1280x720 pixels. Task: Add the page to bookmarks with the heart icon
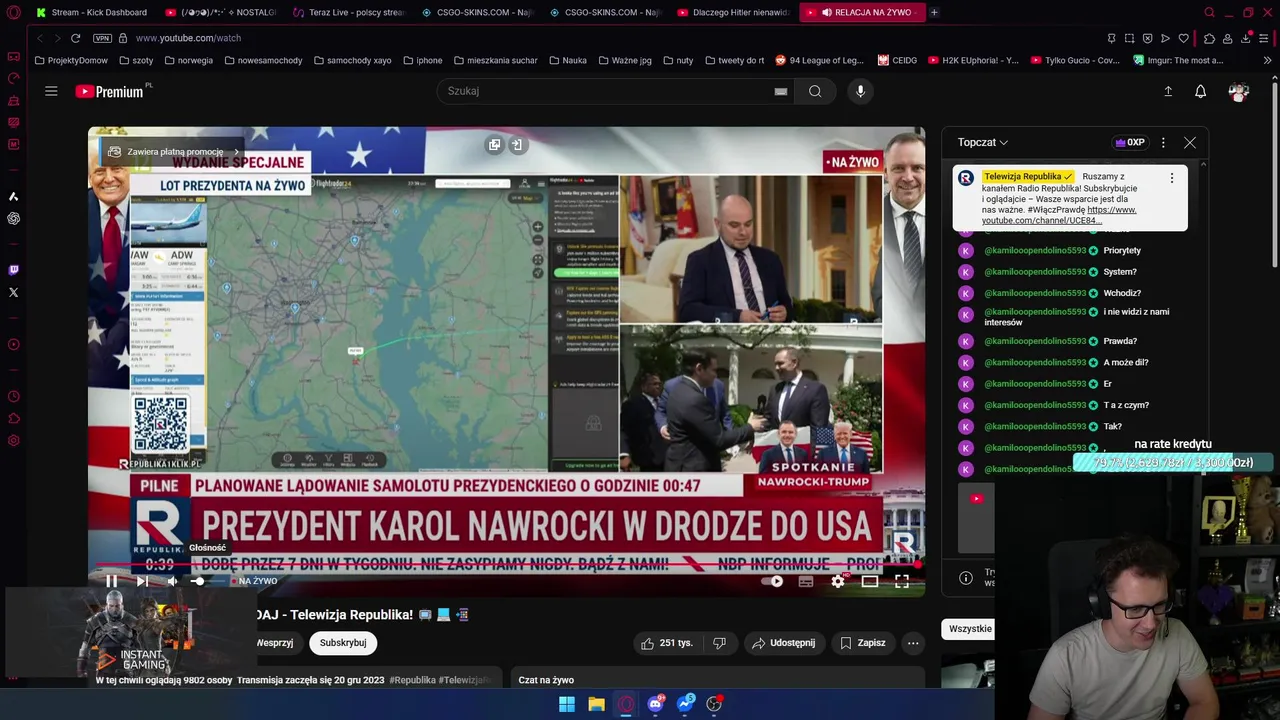tap(1184, 38)
